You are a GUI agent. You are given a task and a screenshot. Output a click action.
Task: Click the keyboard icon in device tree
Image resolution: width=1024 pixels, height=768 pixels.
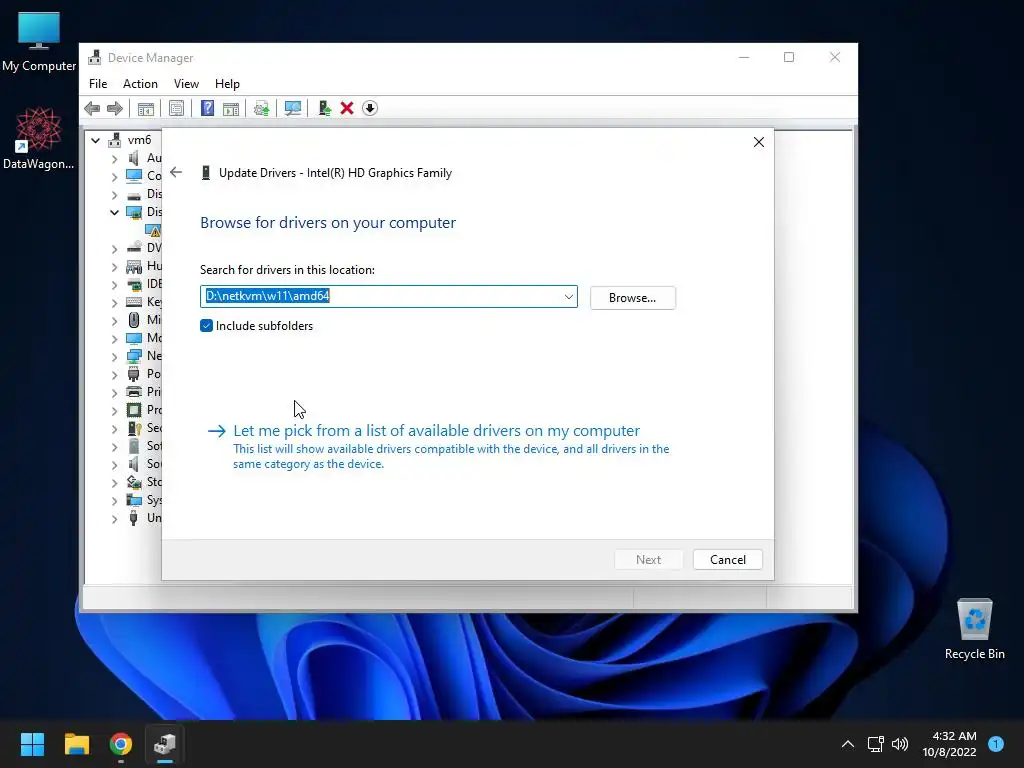click(x=134, y=302)
